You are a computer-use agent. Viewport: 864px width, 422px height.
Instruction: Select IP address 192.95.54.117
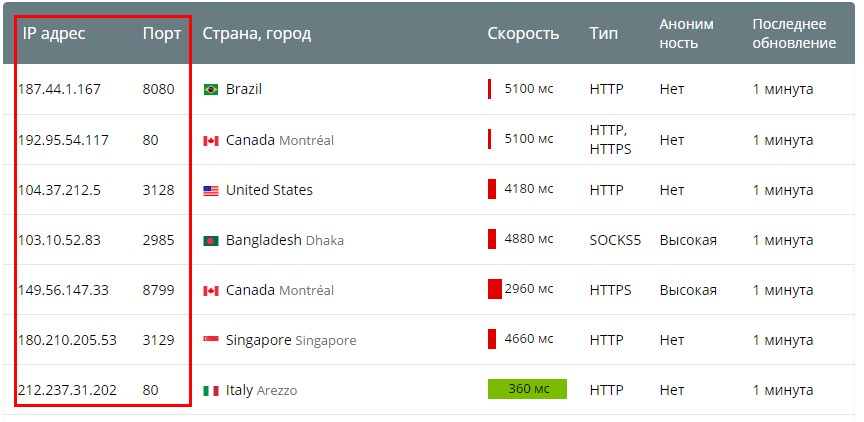tap(63, 140)
